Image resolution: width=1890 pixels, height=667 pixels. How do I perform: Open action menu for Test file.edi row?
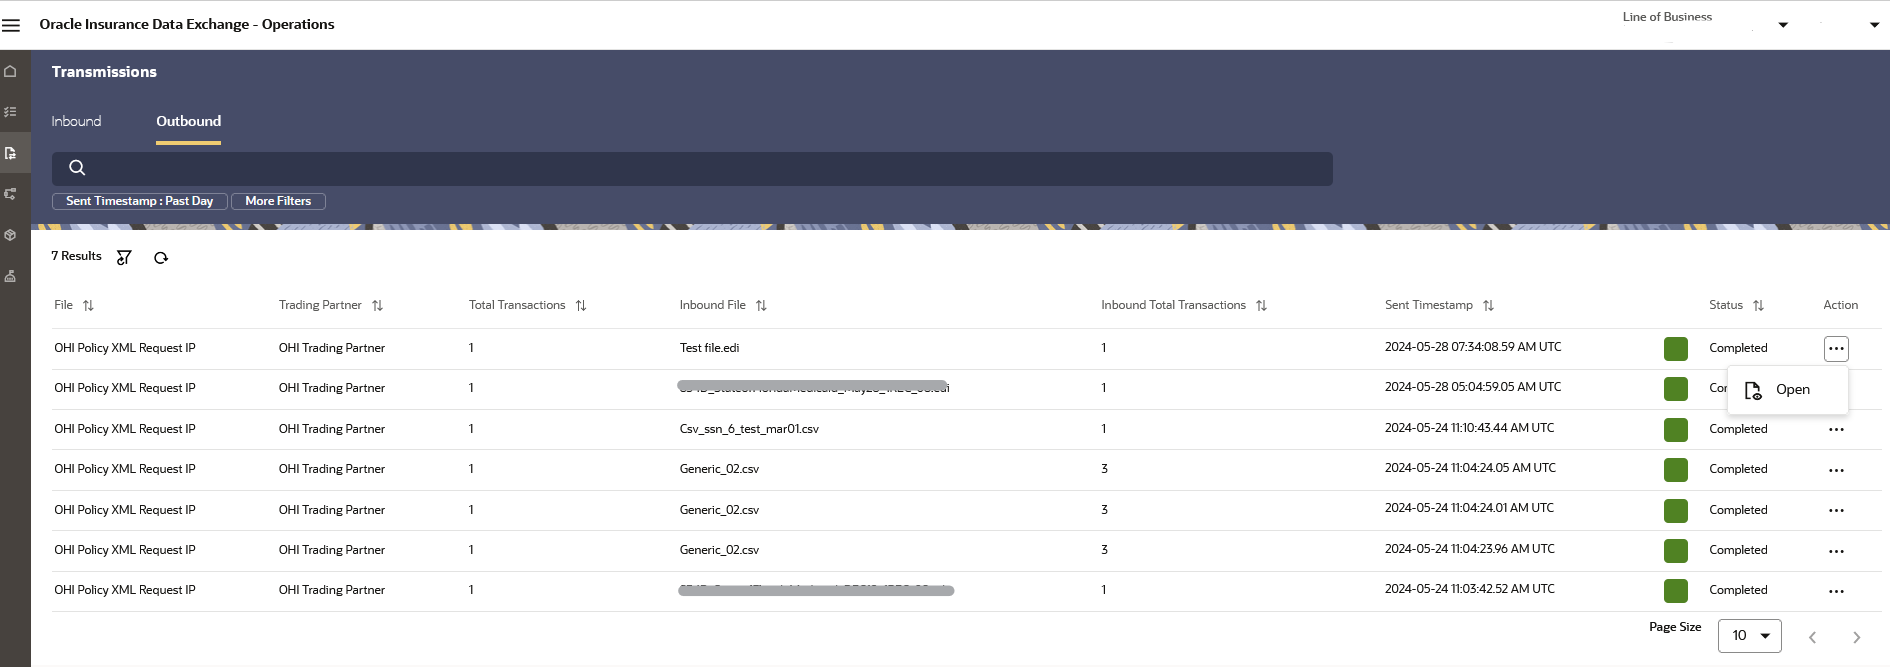coord(1836,348)
